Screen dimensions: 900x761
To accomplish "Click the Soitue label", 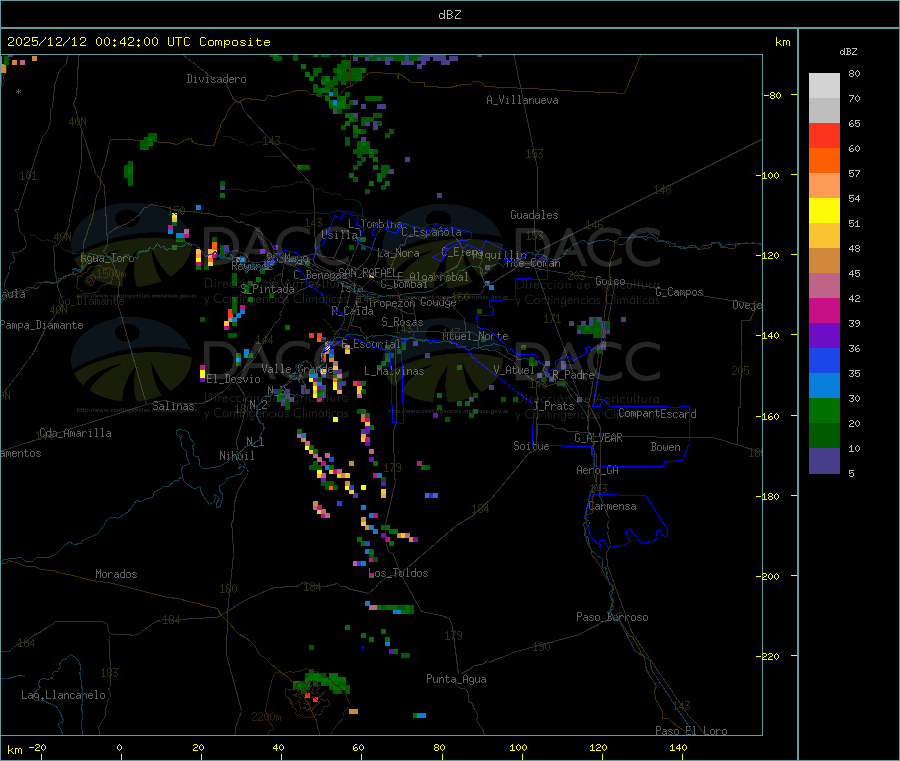I will click(x=531, y=446).
